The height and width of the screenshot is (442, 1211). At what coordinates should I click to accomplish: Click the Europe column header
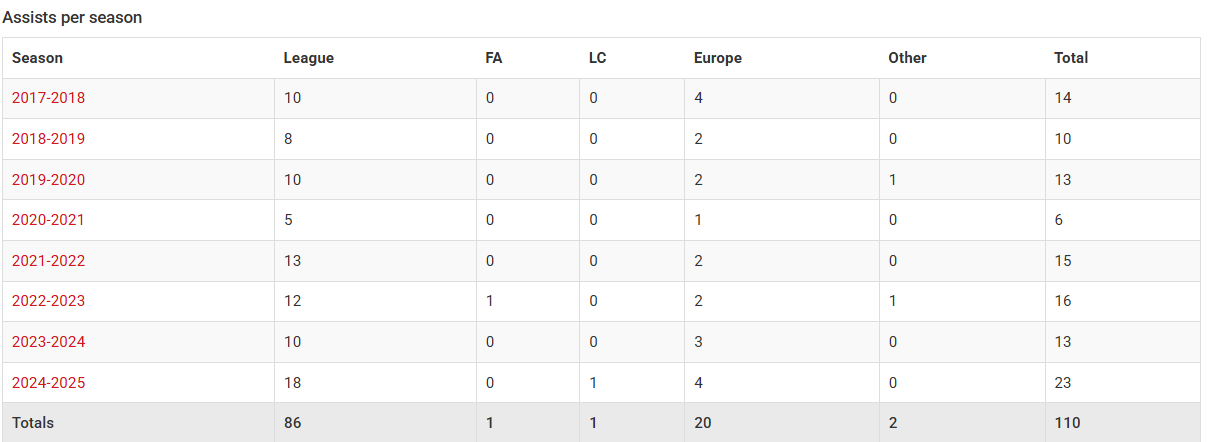pyautogui.click(x=718, y=58)
